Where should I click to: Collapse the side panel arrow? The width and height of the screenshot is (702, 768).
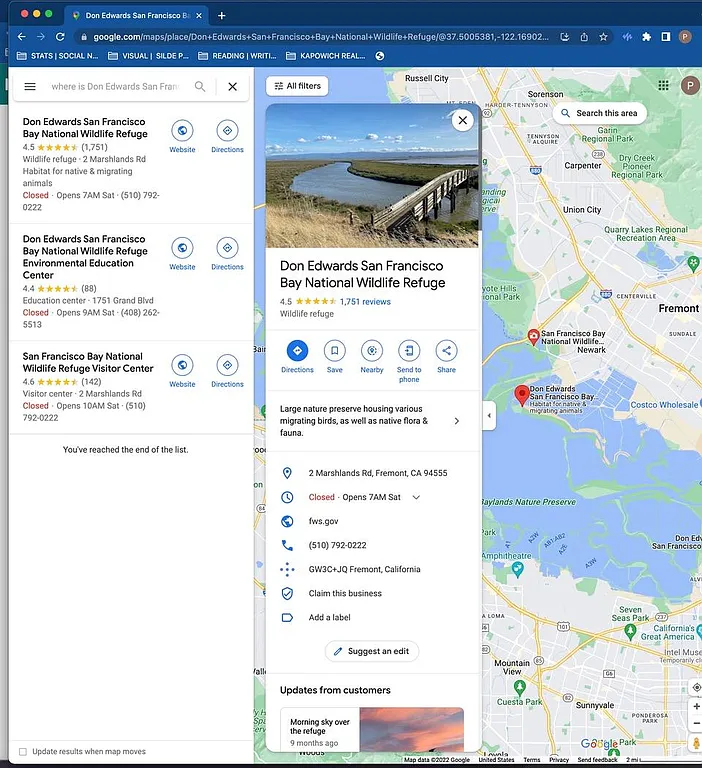pos(489,416)
